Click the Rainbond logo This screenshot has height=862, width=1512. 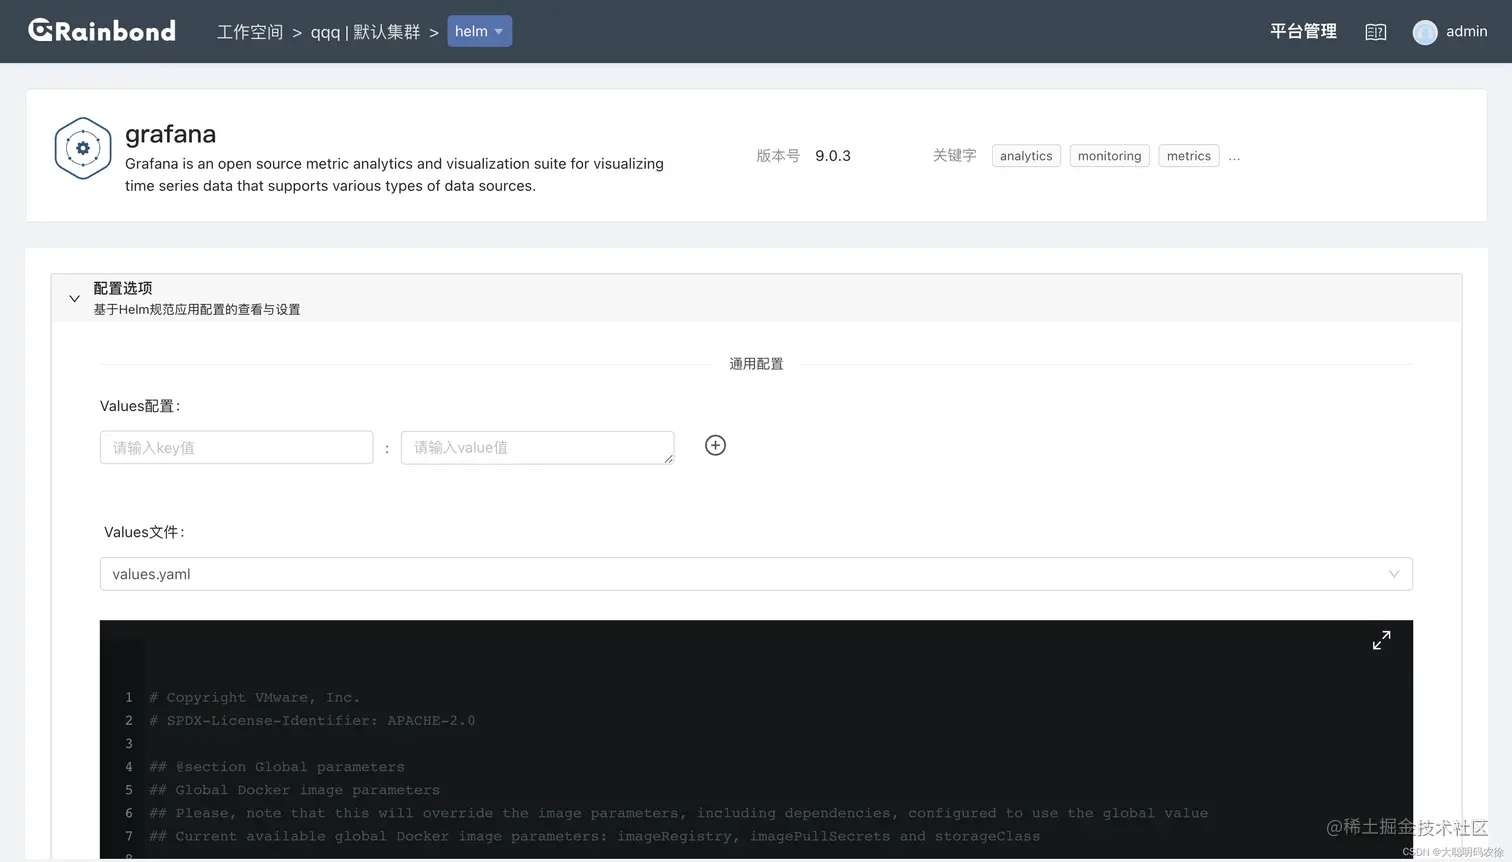[102, 31]
